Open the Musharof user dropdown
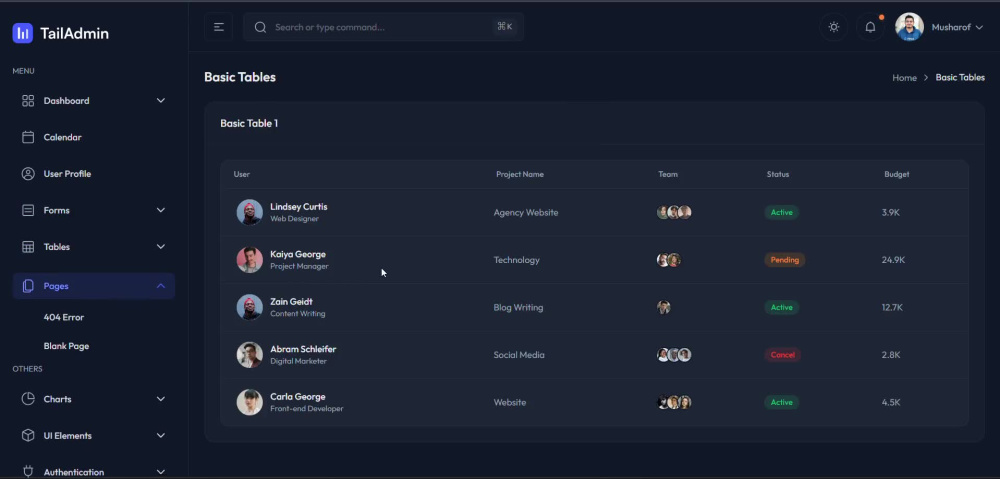Image resolution: width=1000 pixels, height=479 pixels. click(957, 27)
